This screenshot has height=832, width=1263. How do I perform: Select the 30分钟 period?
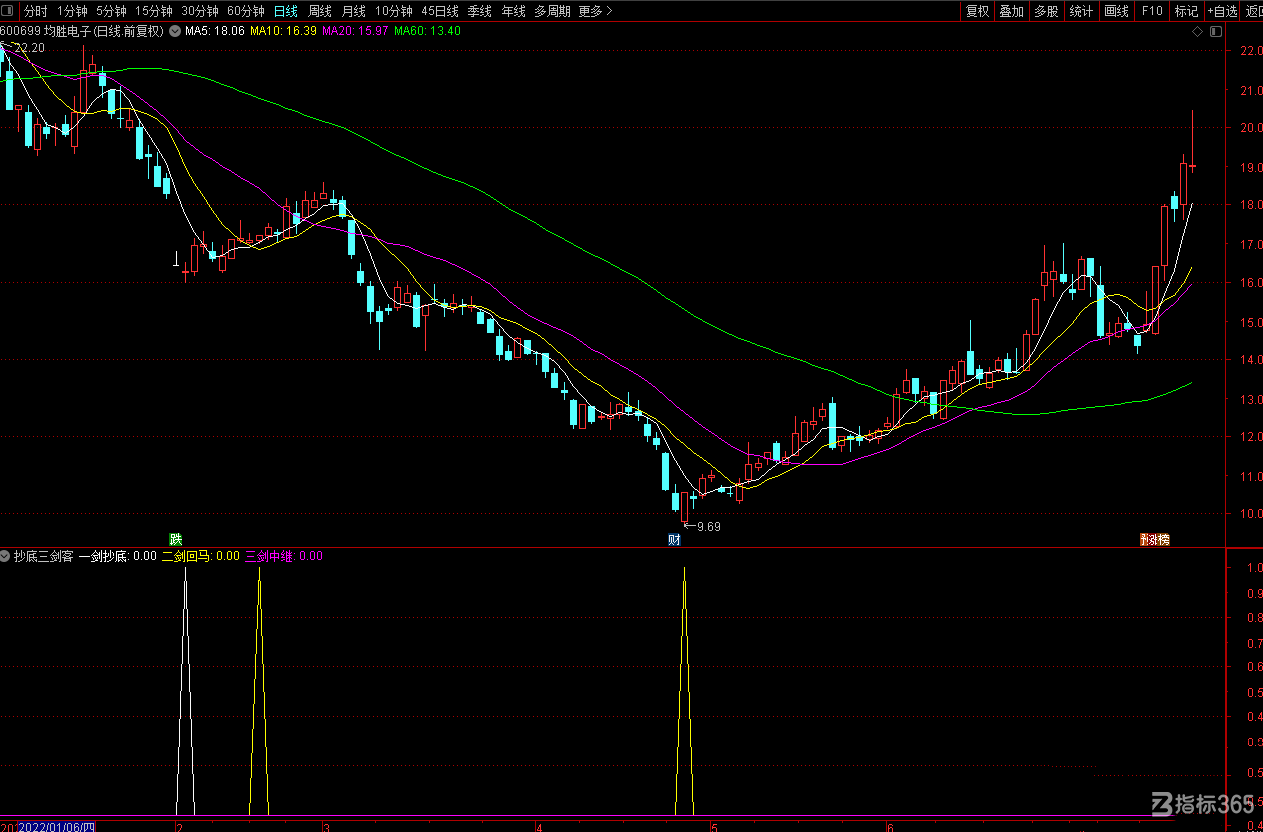point(200,11)
